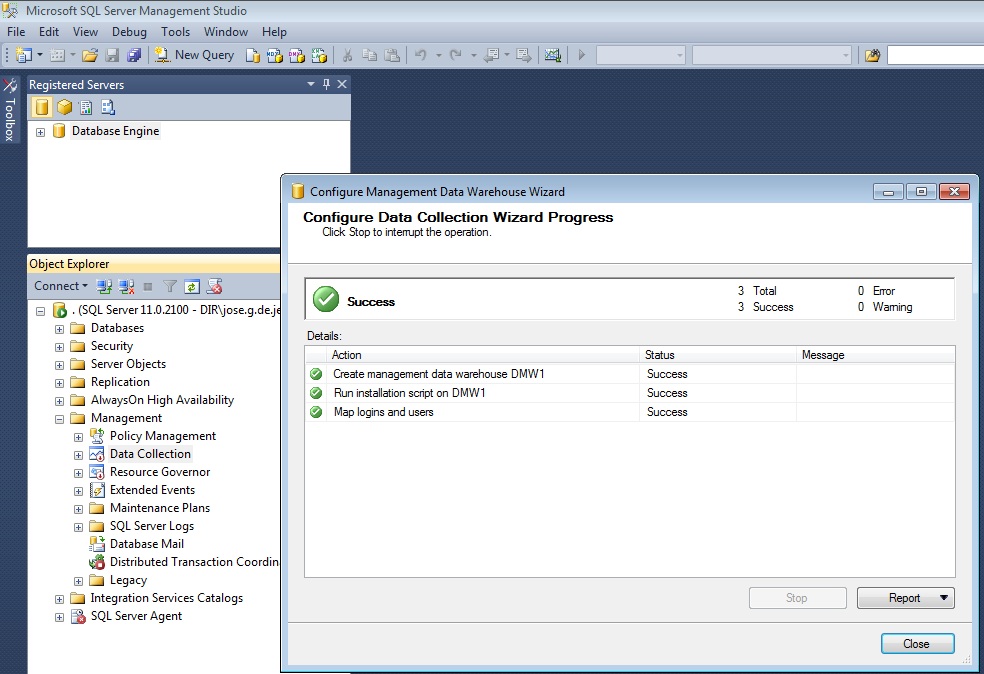Open the Help menu
The height and width of the screenshot is (674, 984).
(x=274, y=32)
